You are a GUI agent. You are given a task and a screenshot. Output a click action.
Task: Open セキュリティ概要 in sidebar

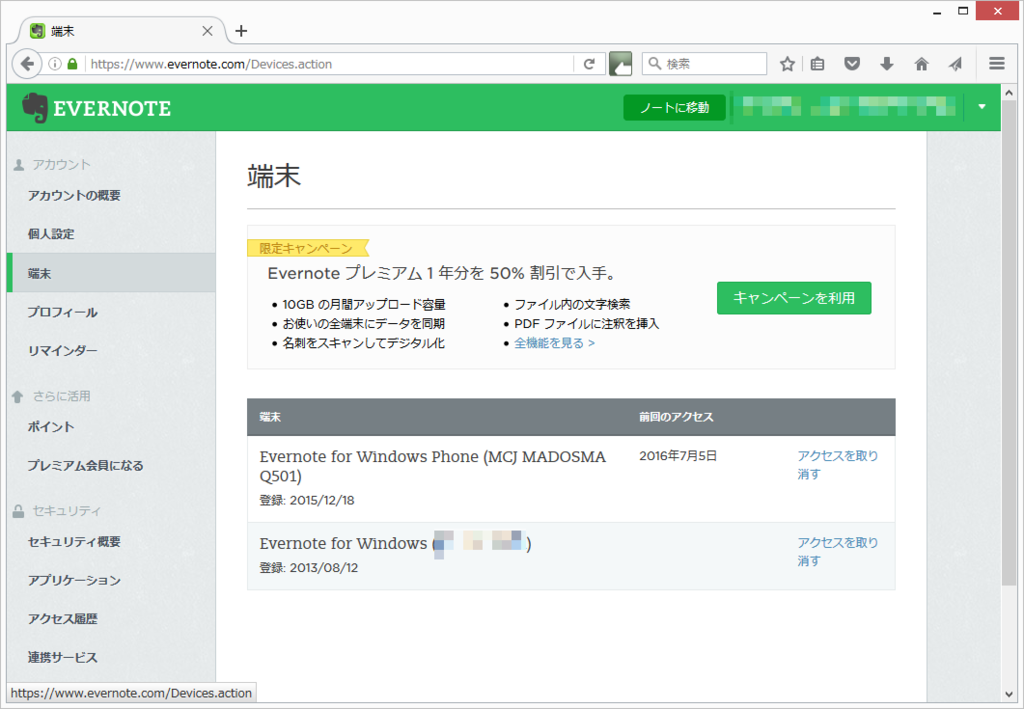click(74, 541)
